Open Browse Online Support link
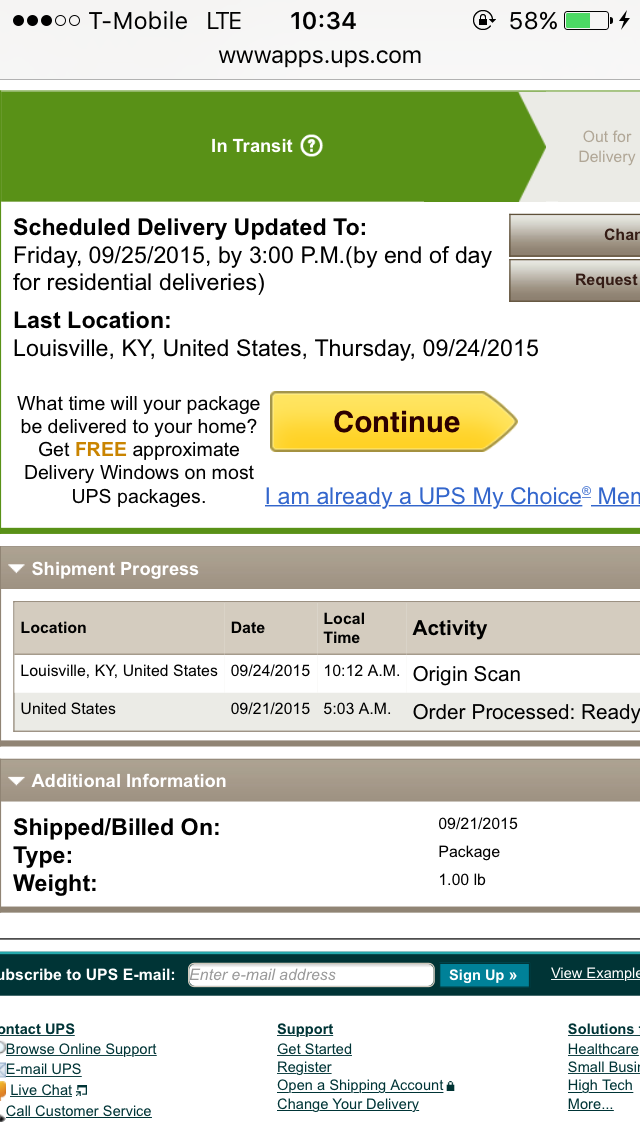This screenshot has width=640, height=1136. pos(81,1049)
